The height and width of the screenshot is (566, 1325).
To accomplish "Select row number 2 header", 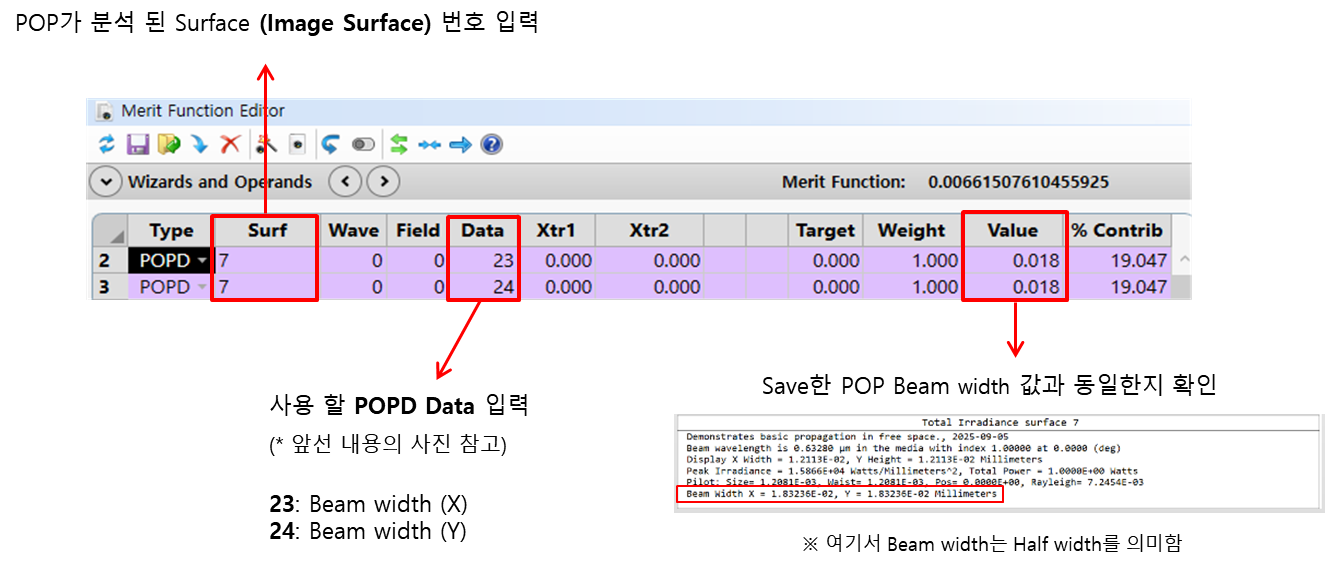I will click(110, 260).
